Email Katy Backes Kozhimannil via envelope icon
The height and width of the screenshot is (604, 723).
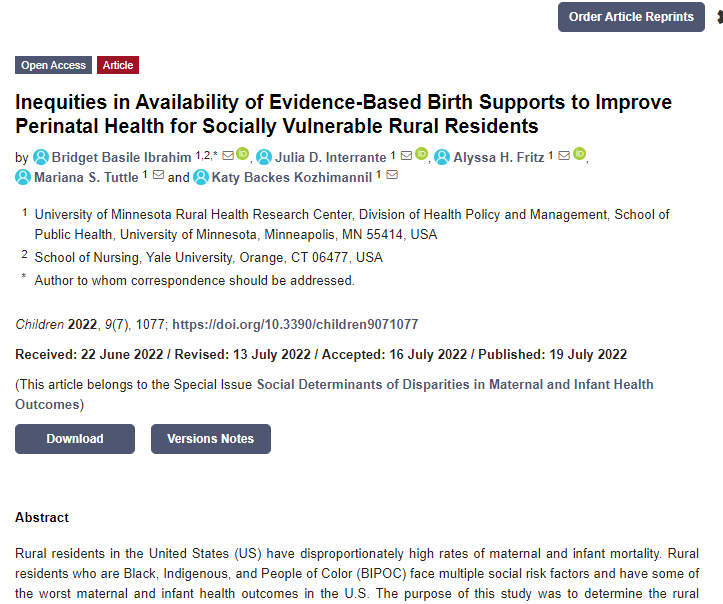click(392, 175)
